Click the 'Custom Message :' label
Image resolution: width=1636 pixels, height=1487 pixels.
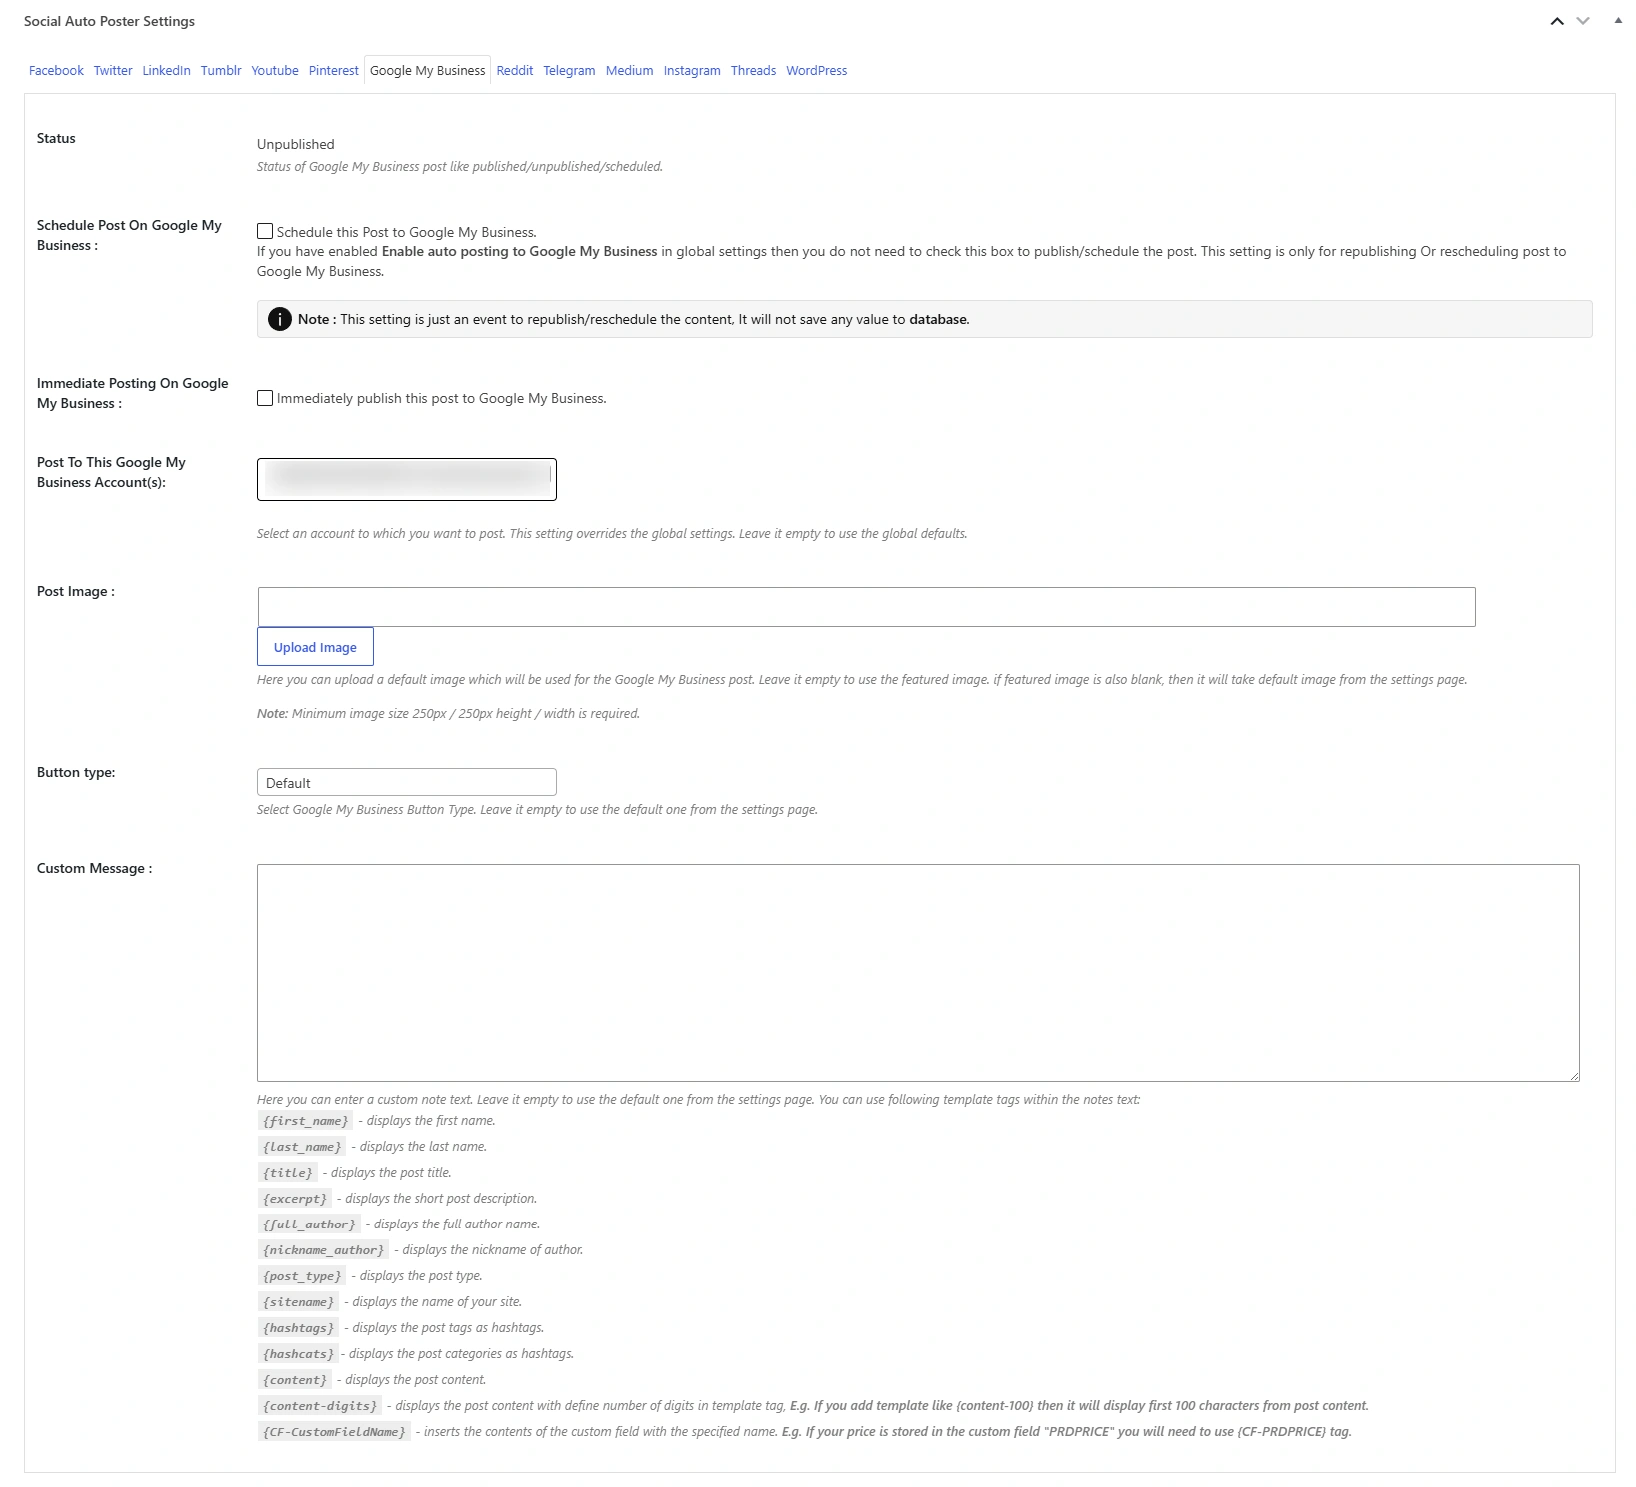(94, 868)
